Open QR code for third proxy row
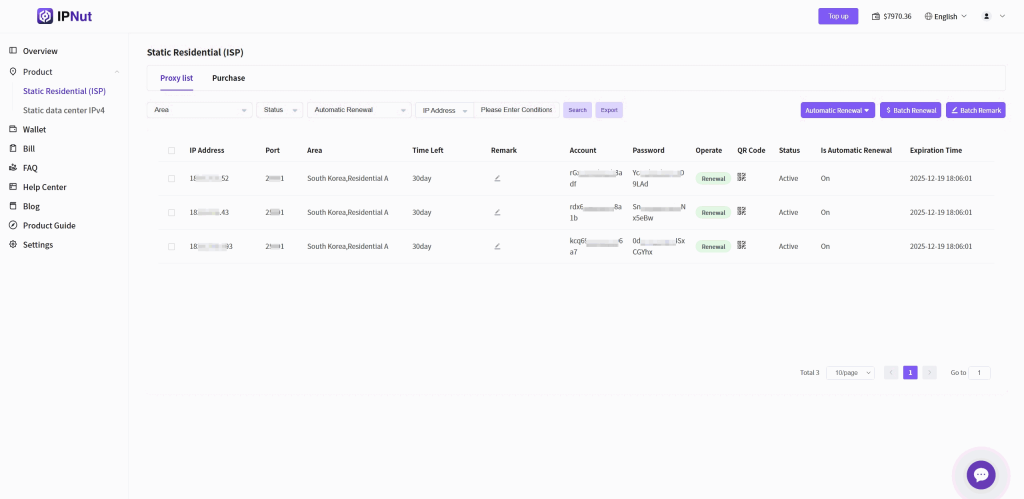The image size is (1024, 499). [x=742, y=246]
